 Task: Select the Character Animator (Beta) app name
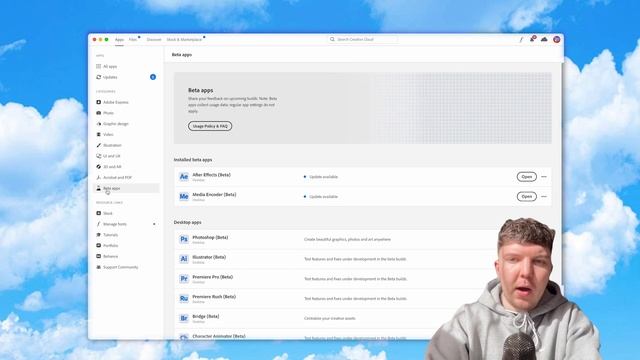click(x=219, y=336)
